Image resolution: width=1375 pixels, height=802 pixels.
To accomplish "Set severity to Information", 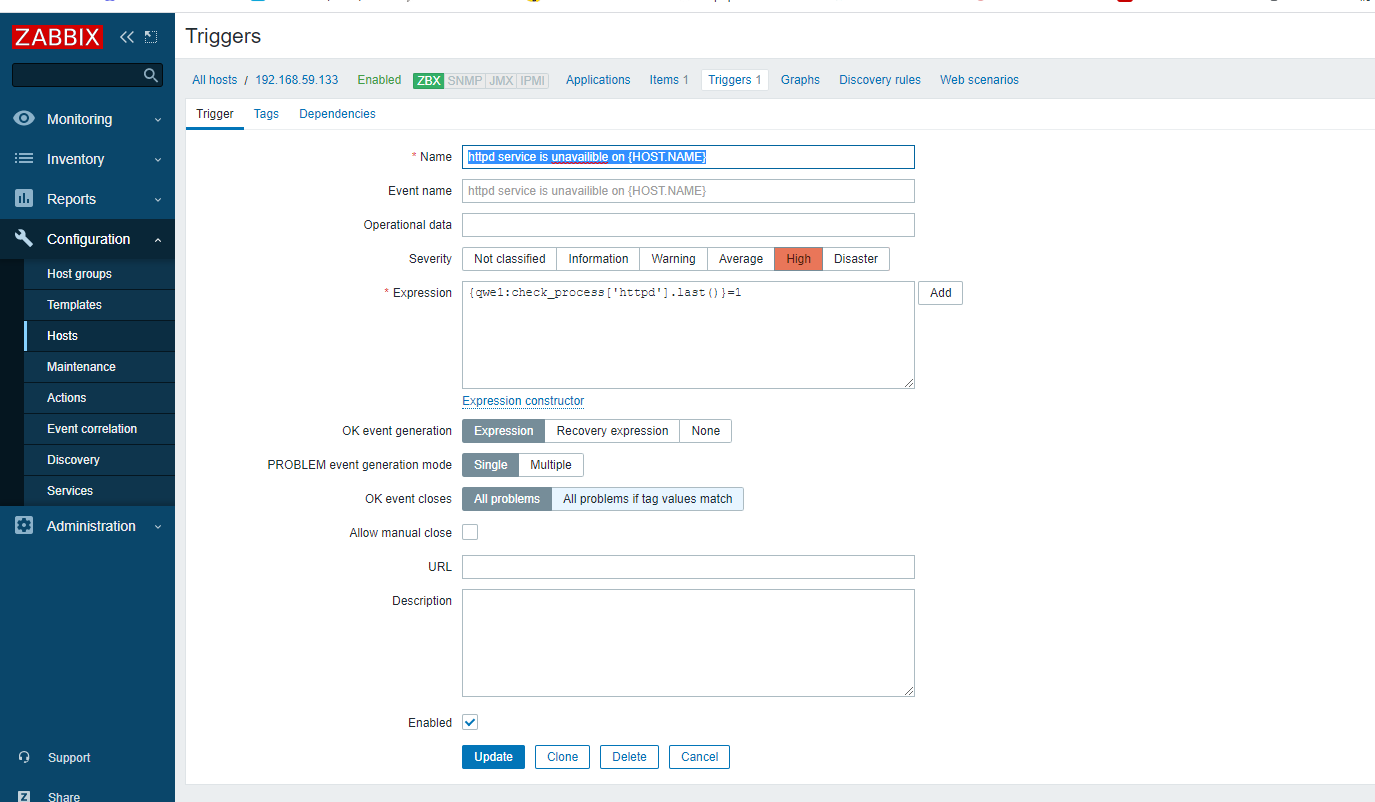I will point(598,259).
